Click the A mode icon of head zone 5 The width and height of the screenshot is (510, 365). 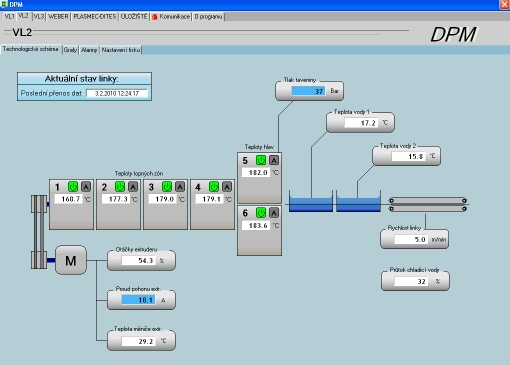(x=274, y=160)
